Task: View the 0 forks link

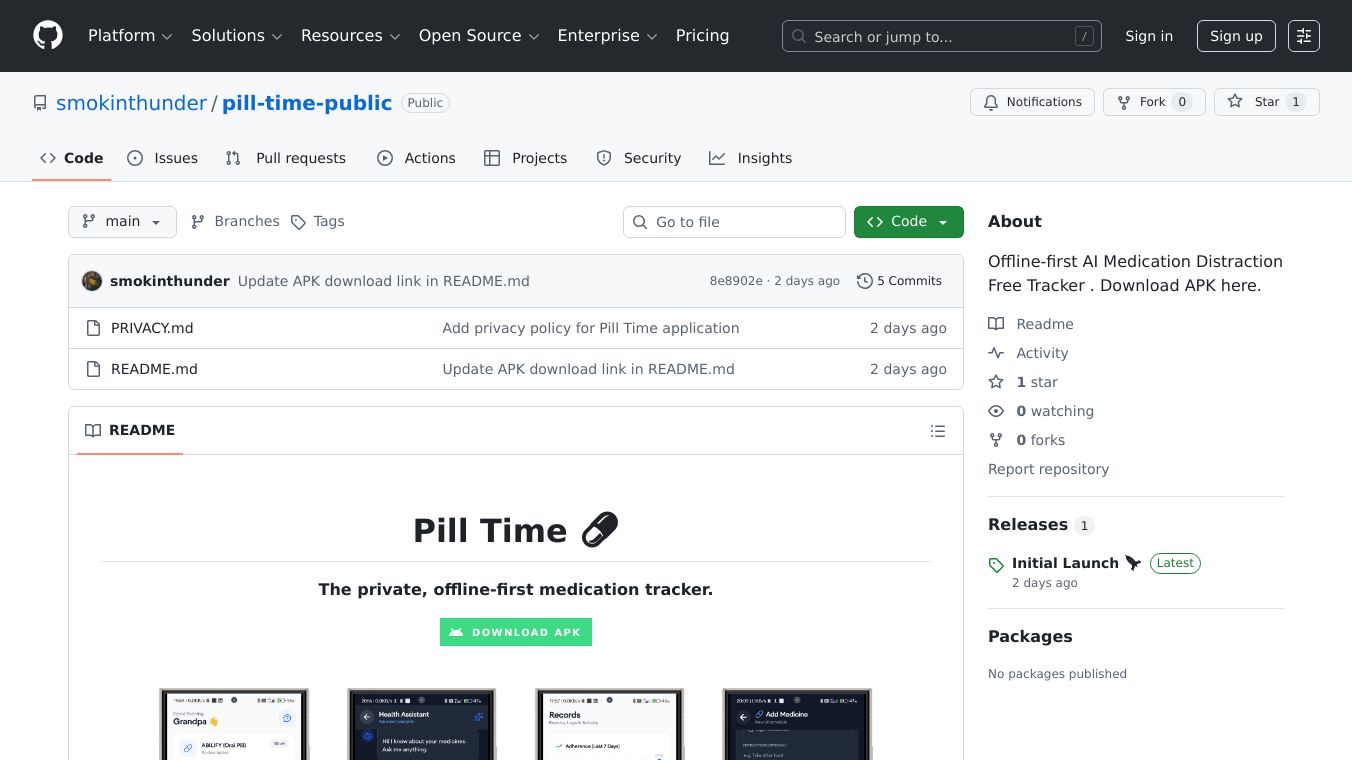Action: pyautogui.click(x=1026, y=440)
